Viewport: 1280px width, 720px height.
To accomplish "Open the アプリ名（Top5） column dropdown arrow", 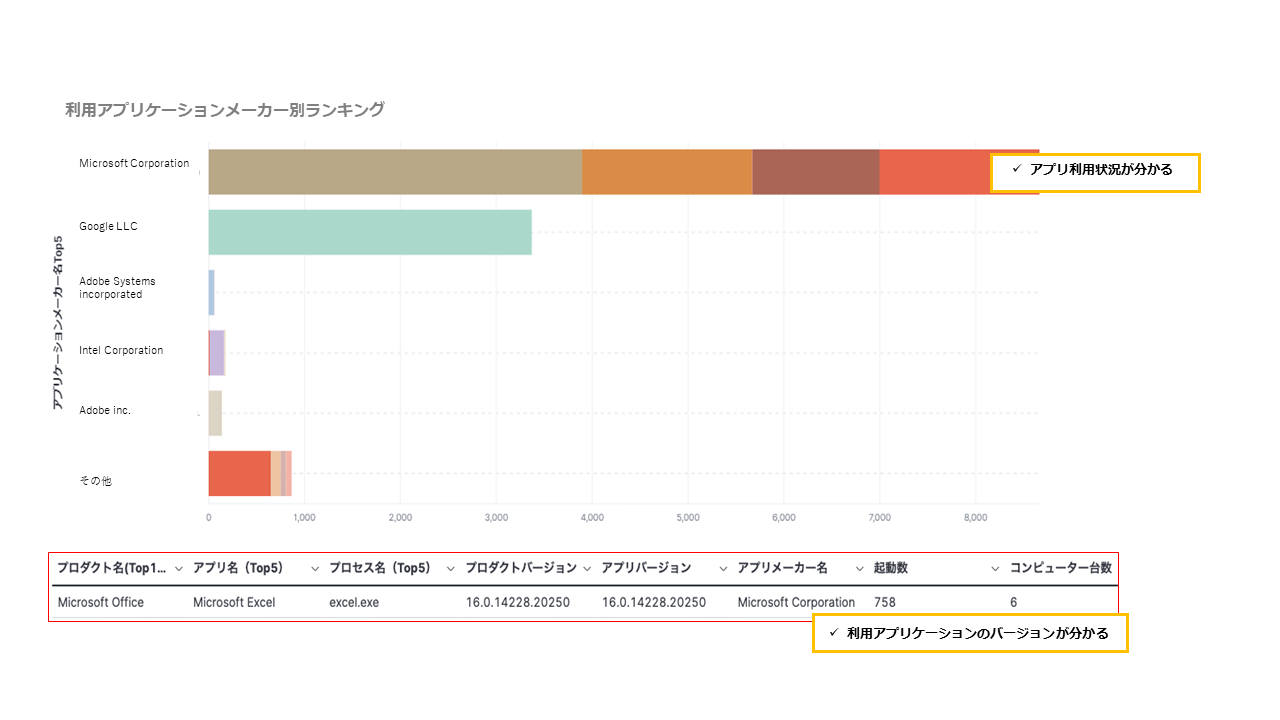I will click(315, 568).
